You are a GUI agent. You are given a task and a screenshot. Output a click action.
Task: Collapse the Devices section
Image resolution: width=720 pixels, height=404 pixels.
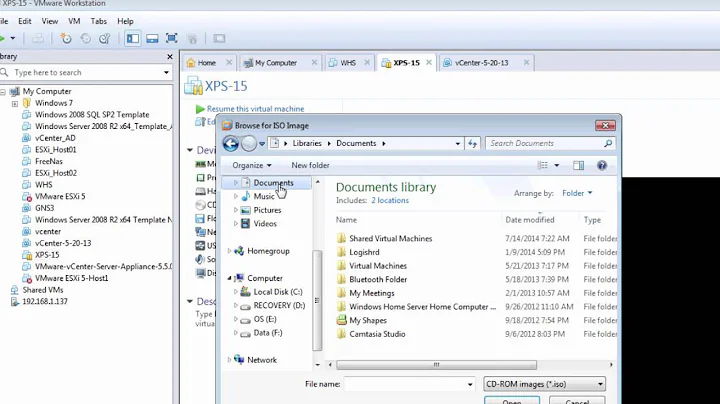coord(190,150)
